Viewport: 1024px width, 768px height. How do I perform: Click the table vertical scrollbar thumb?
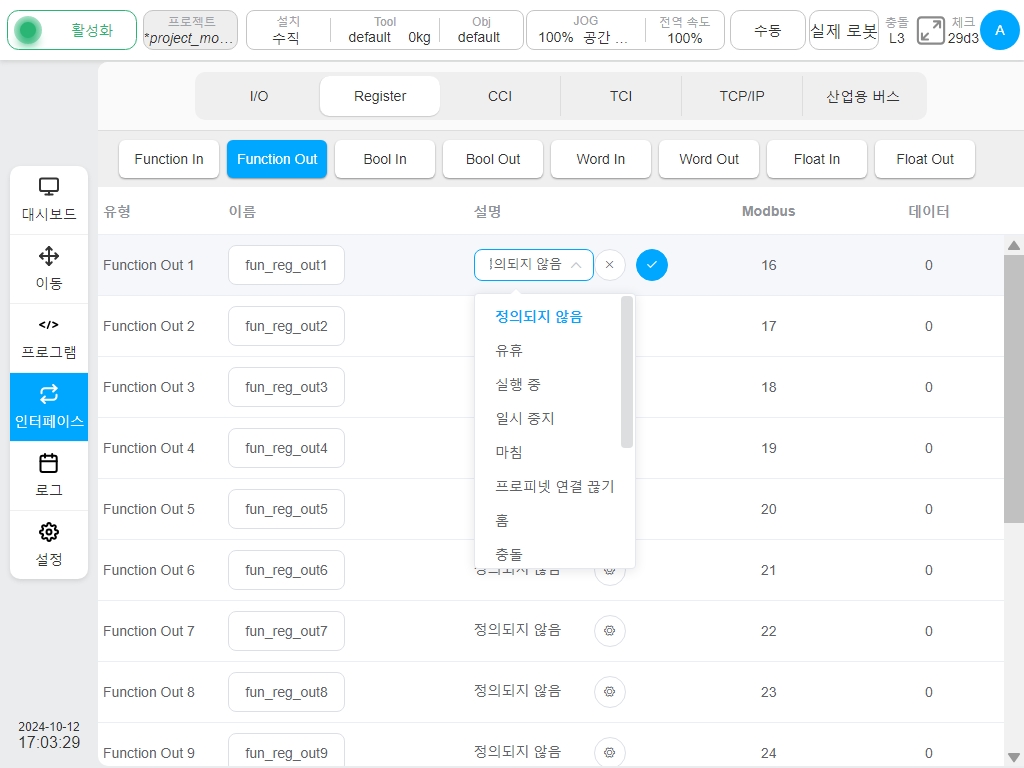coord(1014,389)
